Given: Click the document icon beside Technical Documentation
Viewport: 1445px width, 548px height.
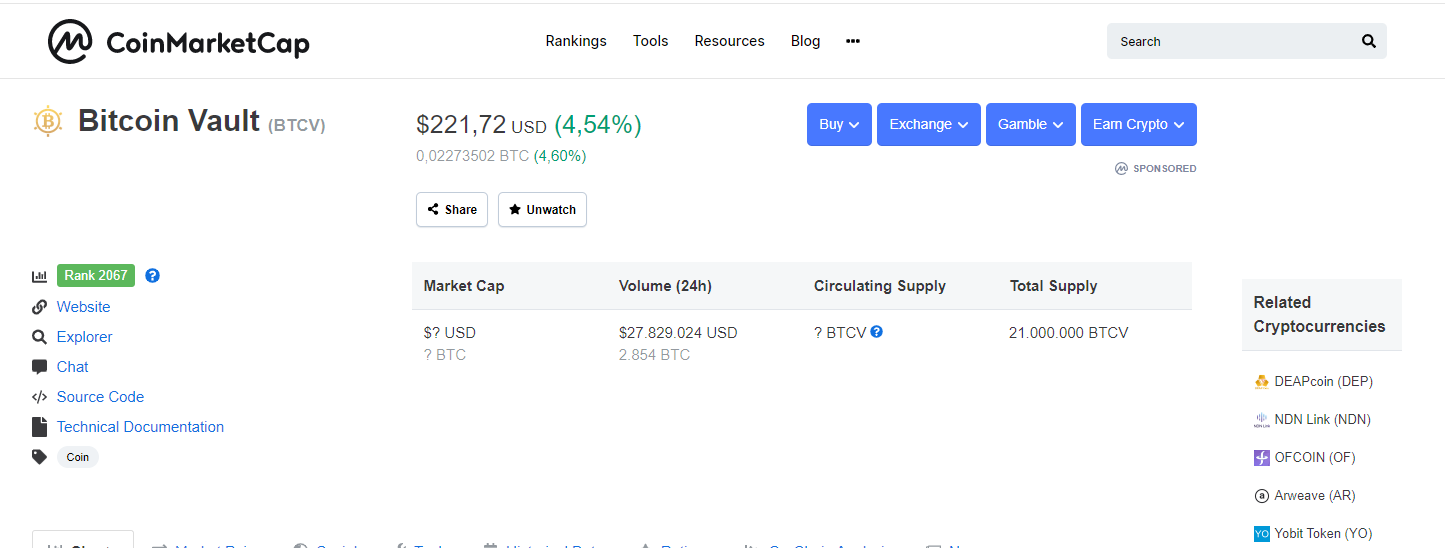Looking at the screenshot, I should tap(39, 427).
